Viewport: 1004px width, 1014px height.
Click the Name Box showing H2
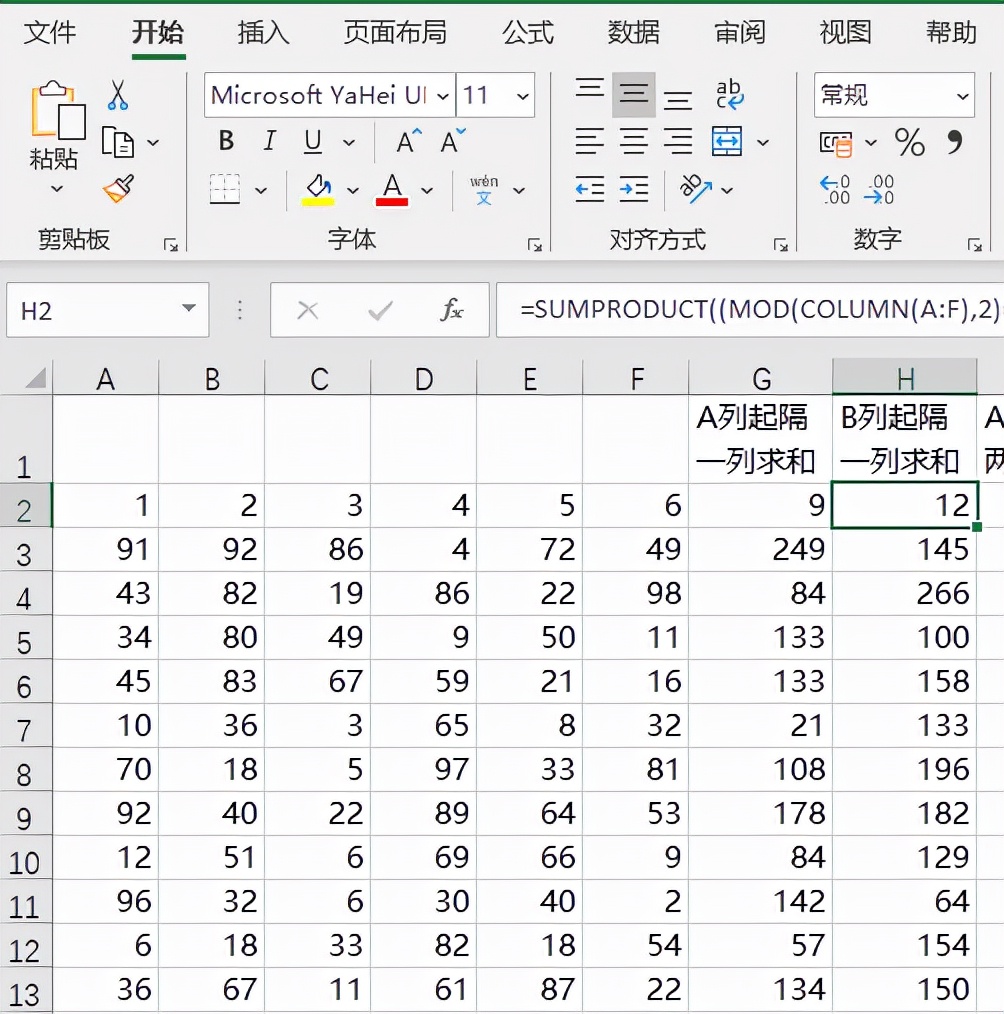(108, 310)
